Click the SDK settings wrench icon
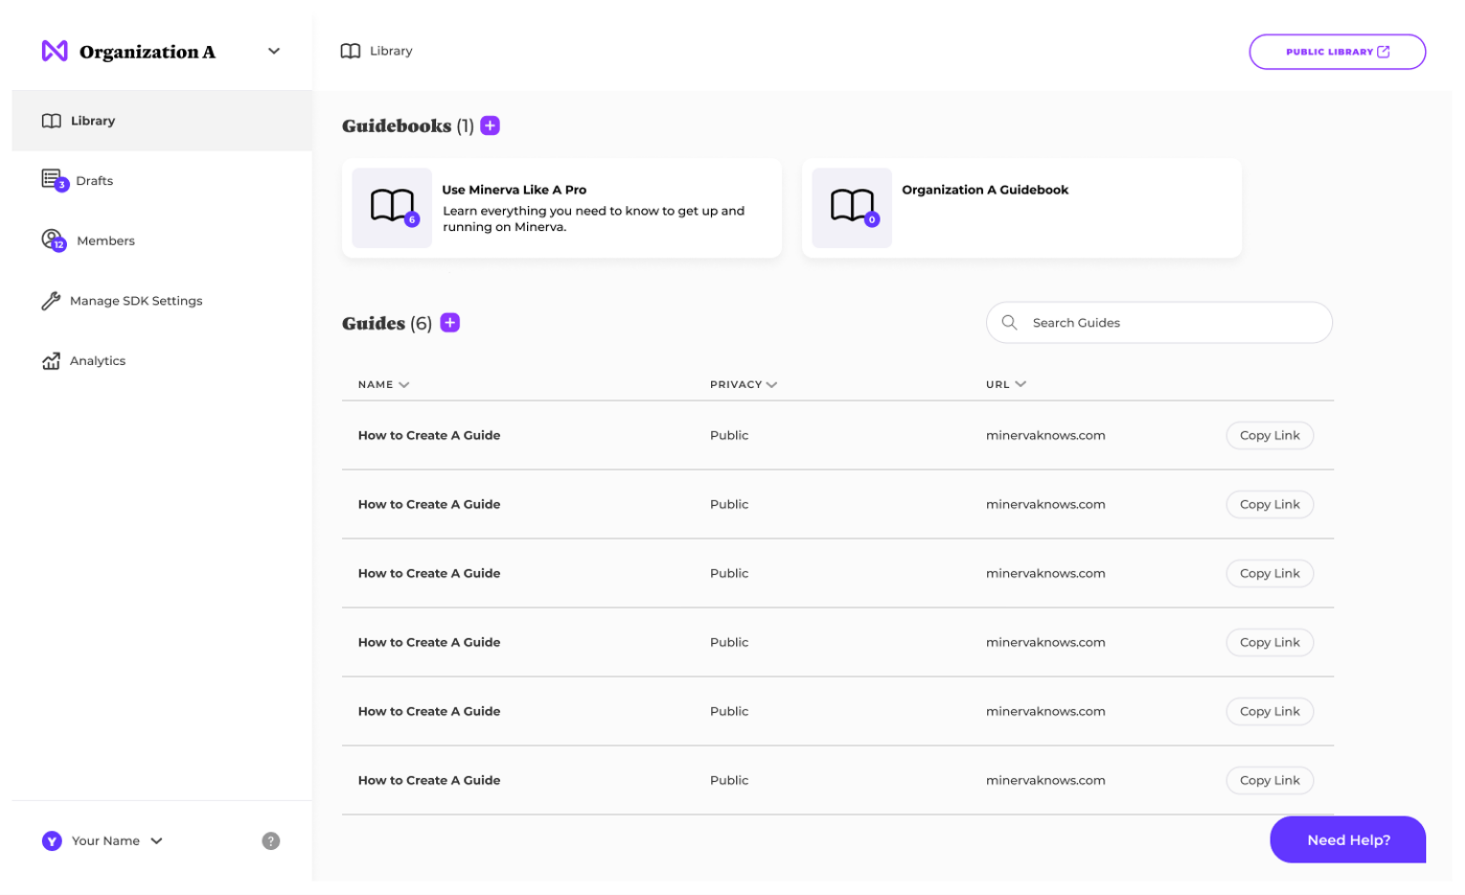The image size is (1465, 895). [51, 301]
